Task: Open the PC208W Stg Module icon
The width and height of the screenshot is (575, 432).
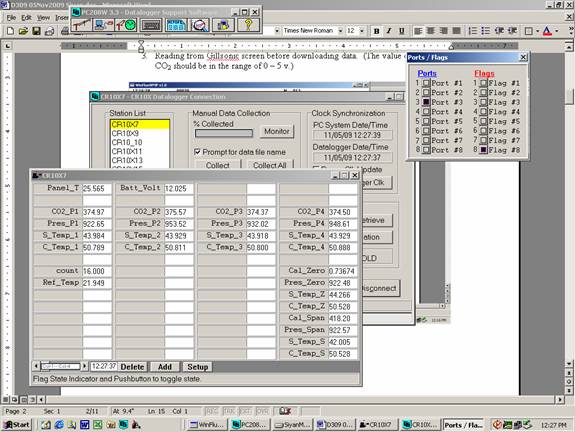Action: tap(223, 25)
